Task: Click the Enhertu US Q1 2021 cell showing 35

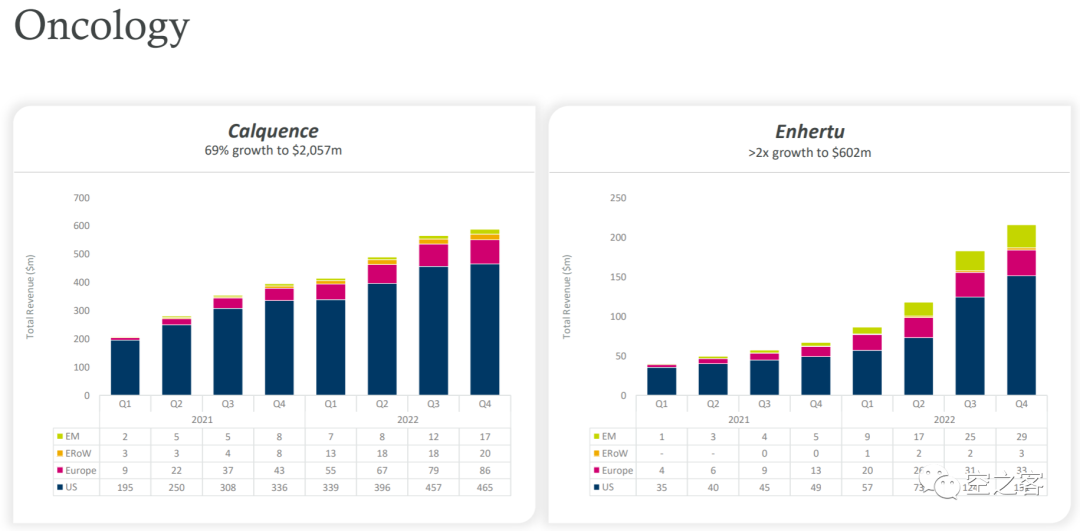Action: (662, 488)
